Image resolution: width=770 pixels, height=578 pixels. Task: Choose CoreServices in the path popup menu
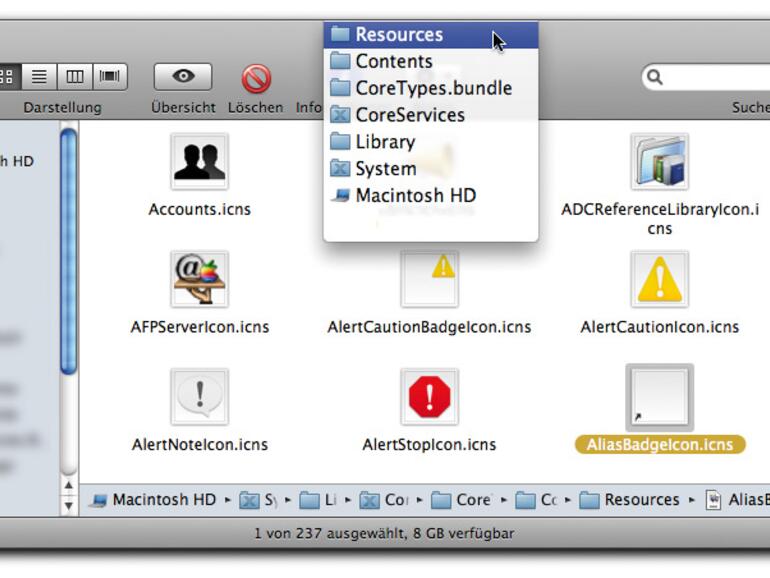(431, 115)
